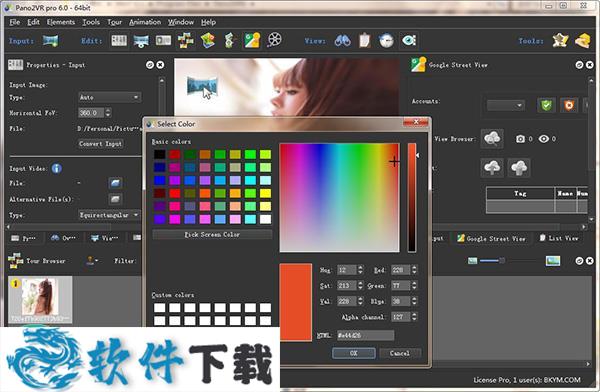The height and width of the screenshot is (392, 600).
Task: Select the white basic color swatch
Action: [265, 219]
